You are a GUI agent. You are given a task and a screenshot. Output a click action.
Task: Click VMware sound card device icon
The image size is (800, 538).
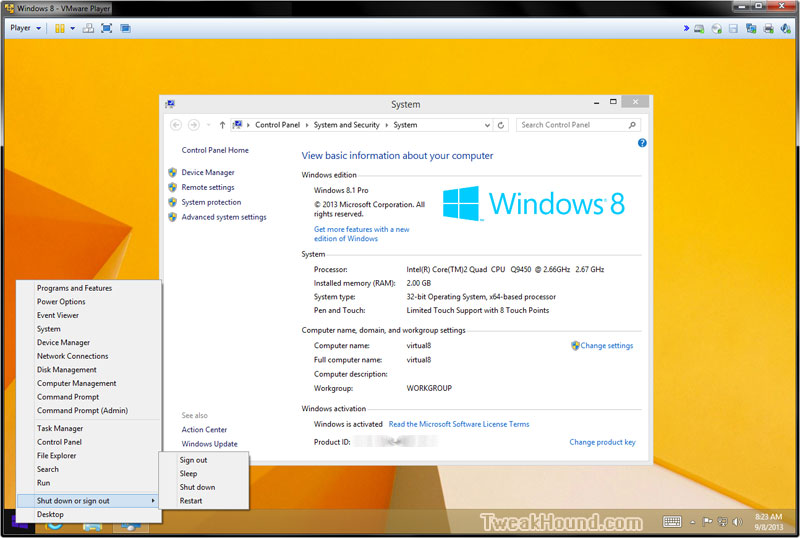[x=786, y=29]
